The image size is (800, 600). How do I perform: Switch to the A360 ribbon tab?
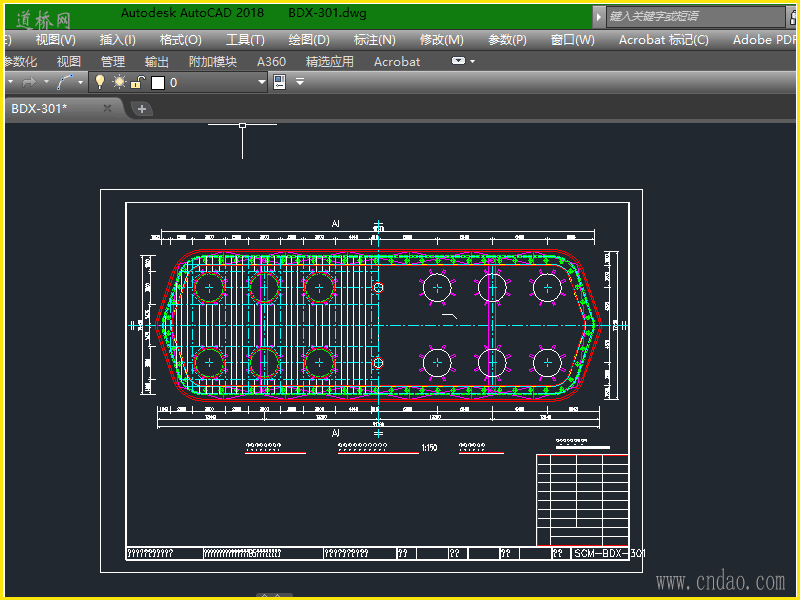(x=271, y=61)
